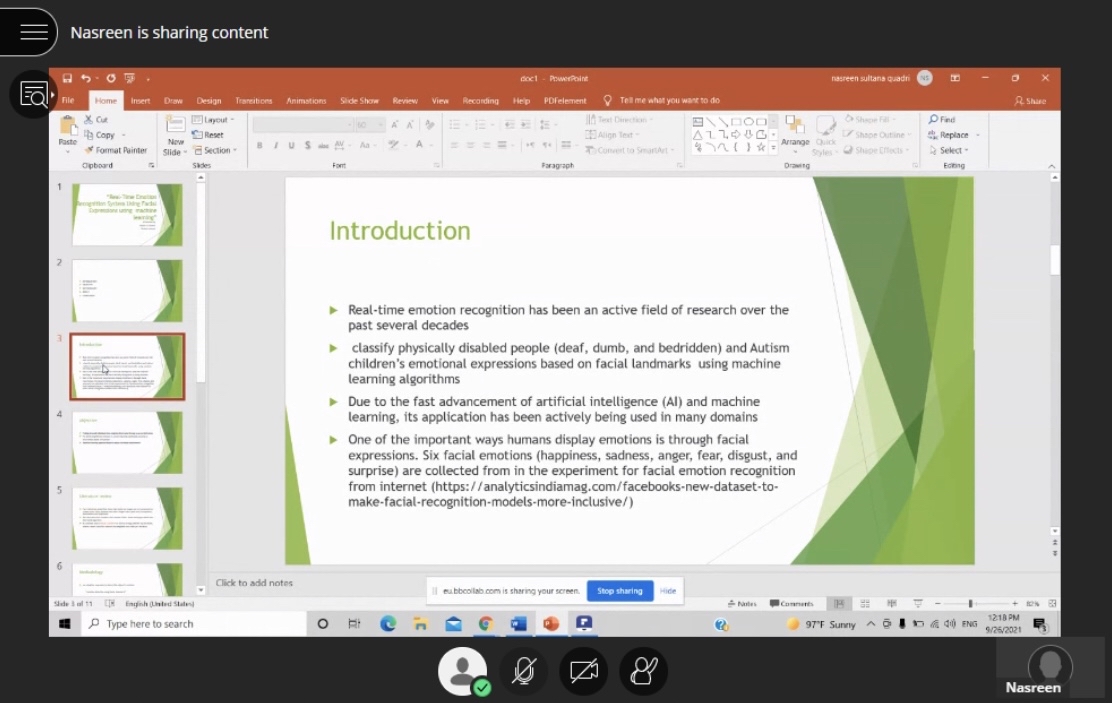Select slide 4 thumbnail in slide pane
Image resolution: width=1112 pixels, height=703 pixels.
click(127, 443)
